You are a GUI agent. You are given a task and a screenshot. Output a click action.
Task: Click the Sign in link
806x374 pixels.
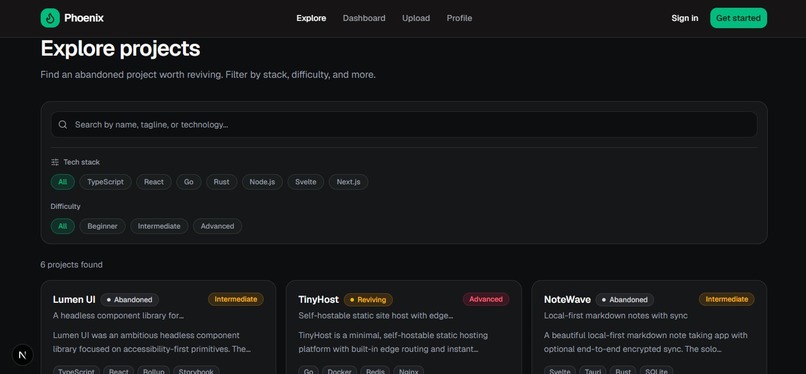pos(685,18)
